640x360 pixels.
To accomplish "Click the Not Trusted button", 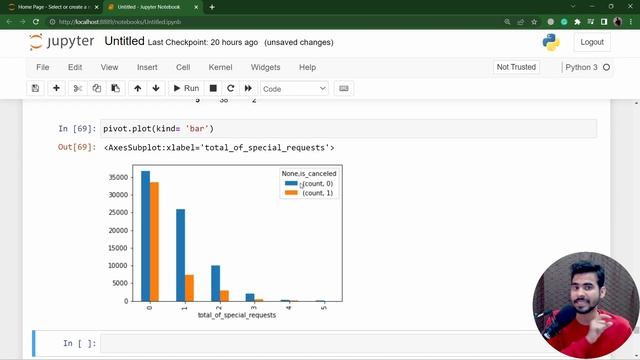I will [x=516, y=67].
